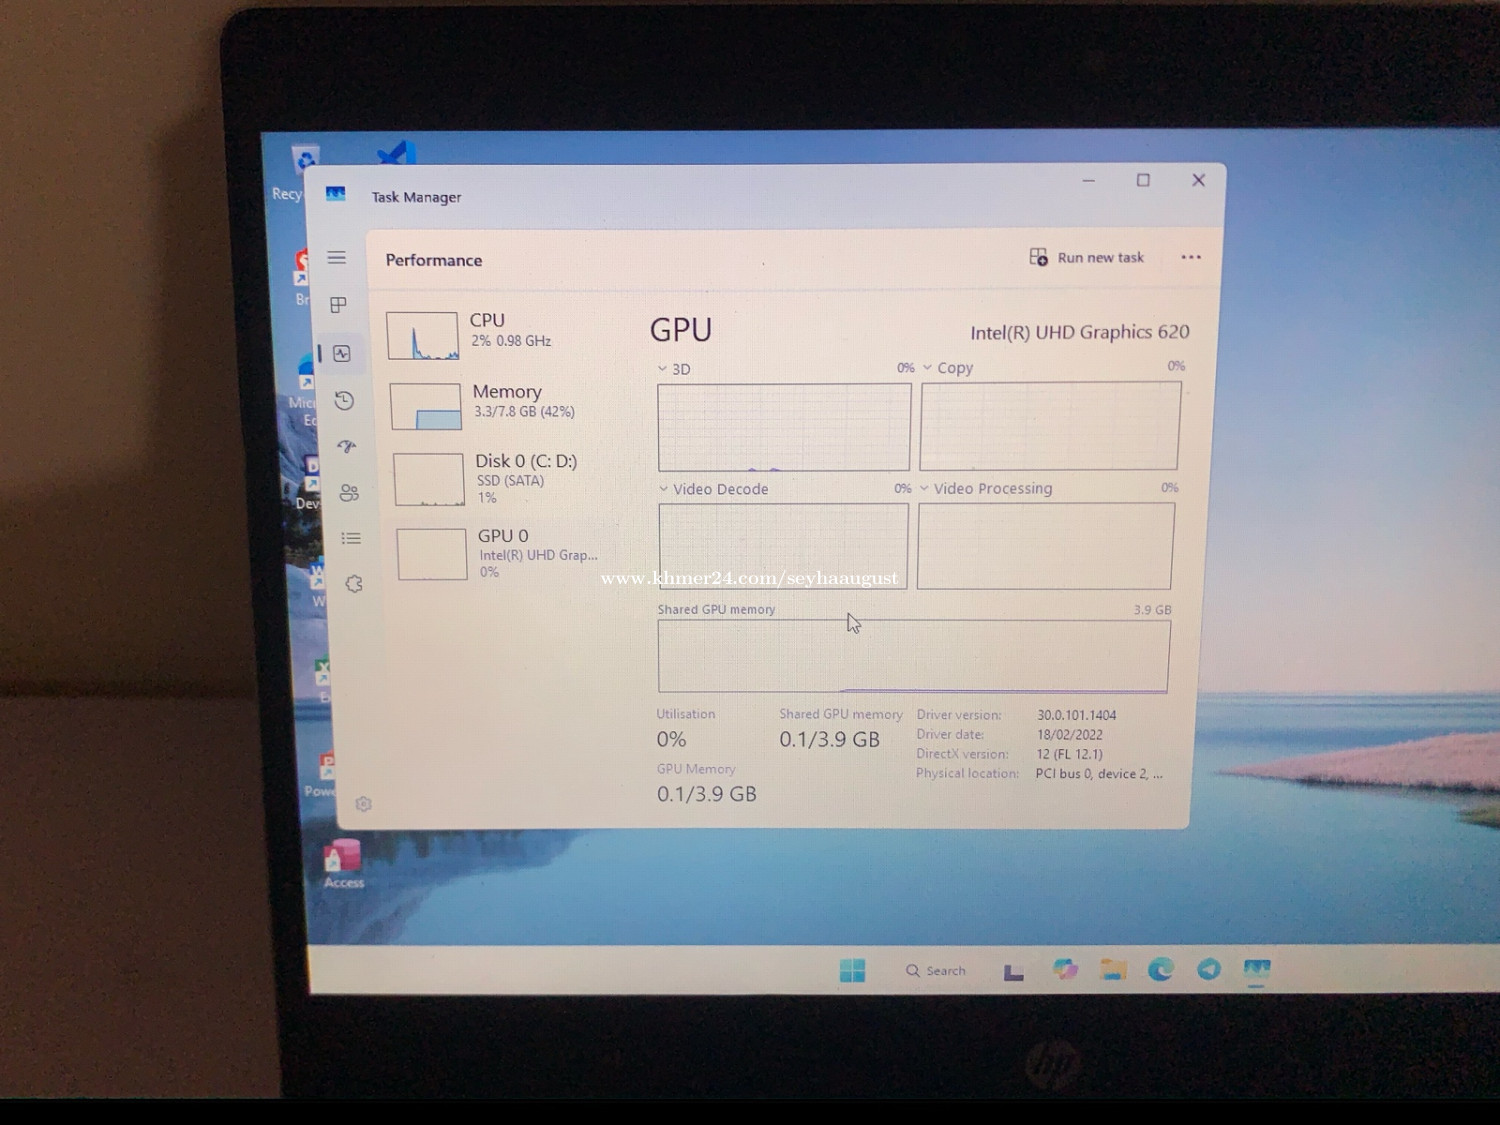Open the hamburger navigation menu
Image resolution: width=1500 pixels, height=1125 pixels.
tap(337, 258)
